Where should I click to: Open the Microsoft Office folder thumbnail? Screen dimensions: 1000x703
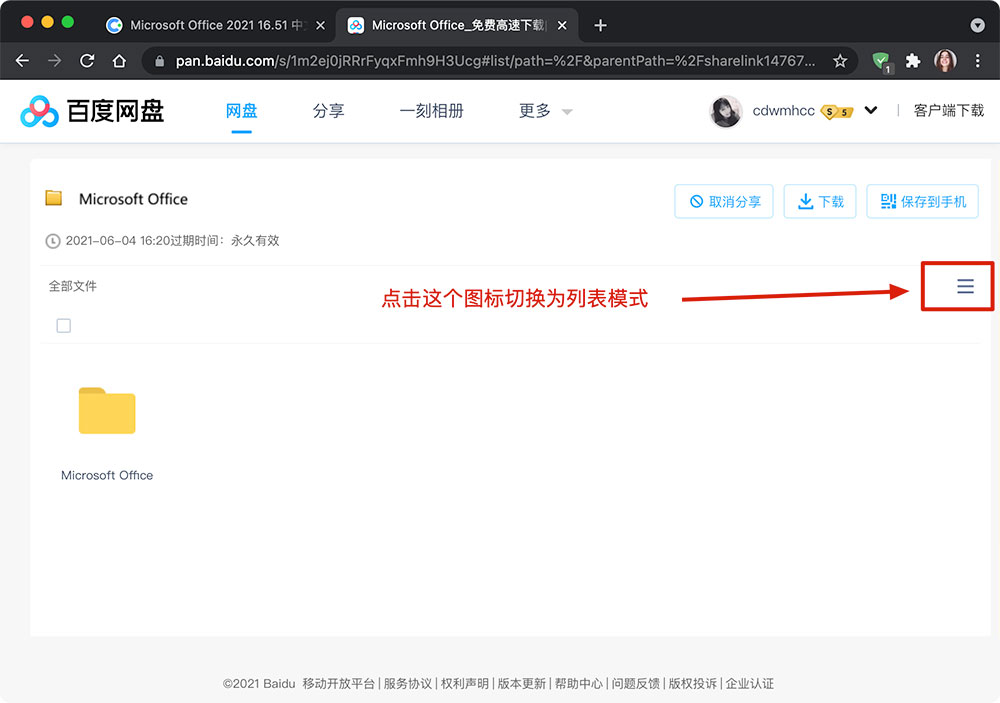pyautogui.click(x=107, y=411)
